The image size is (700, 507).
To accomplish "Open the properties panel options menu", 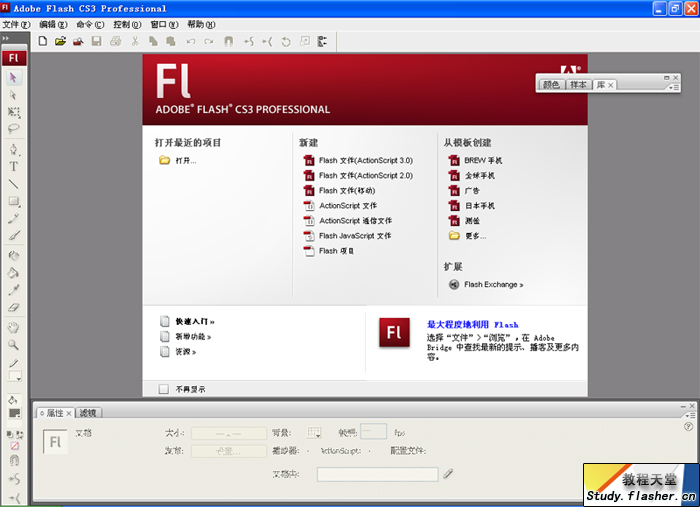I will (x=690, y=415).
